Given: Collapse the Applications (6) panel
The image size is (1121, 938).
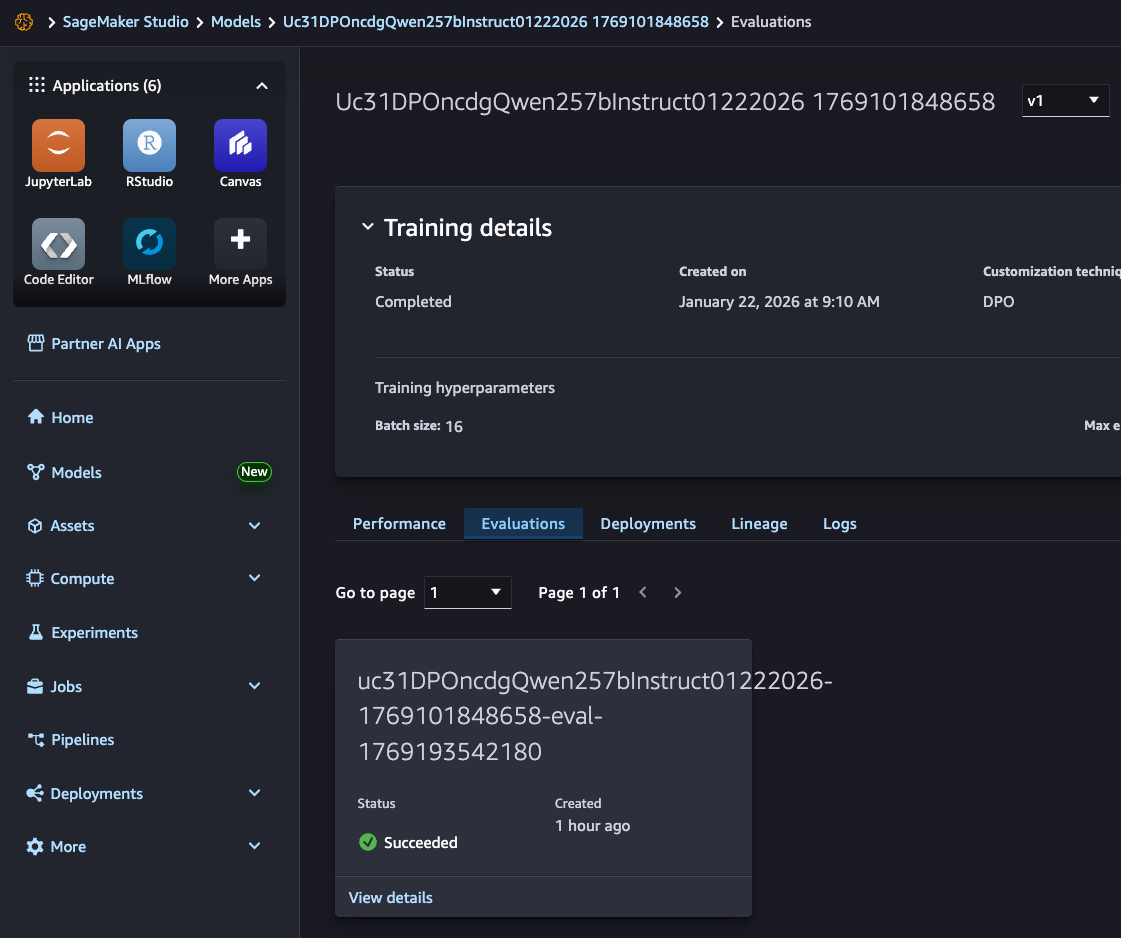Looking at the screenshot, I should pyautogui.click(x=262, y=86).
